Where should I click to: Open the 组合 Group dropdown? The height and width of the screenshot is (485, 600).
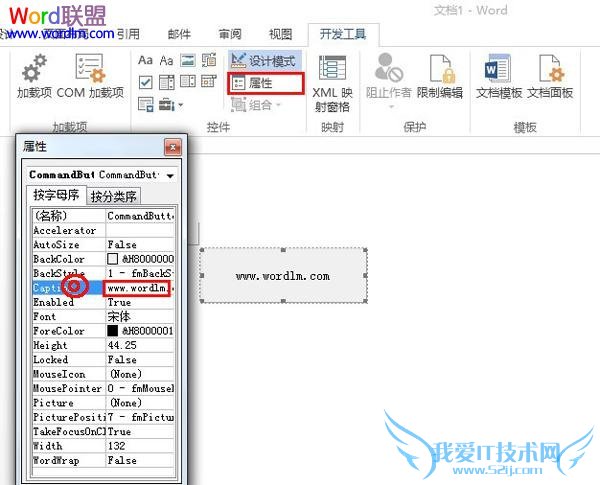pyautogui.click(x=256, y=105)
